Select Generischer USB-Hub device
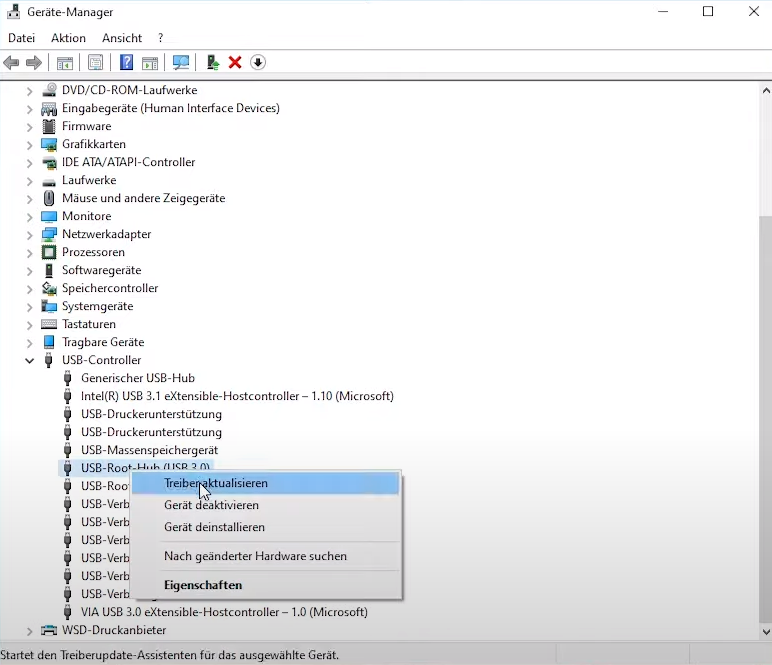This screenshot has width=772, height=665. pyautogui.click(x=138, y=378)
